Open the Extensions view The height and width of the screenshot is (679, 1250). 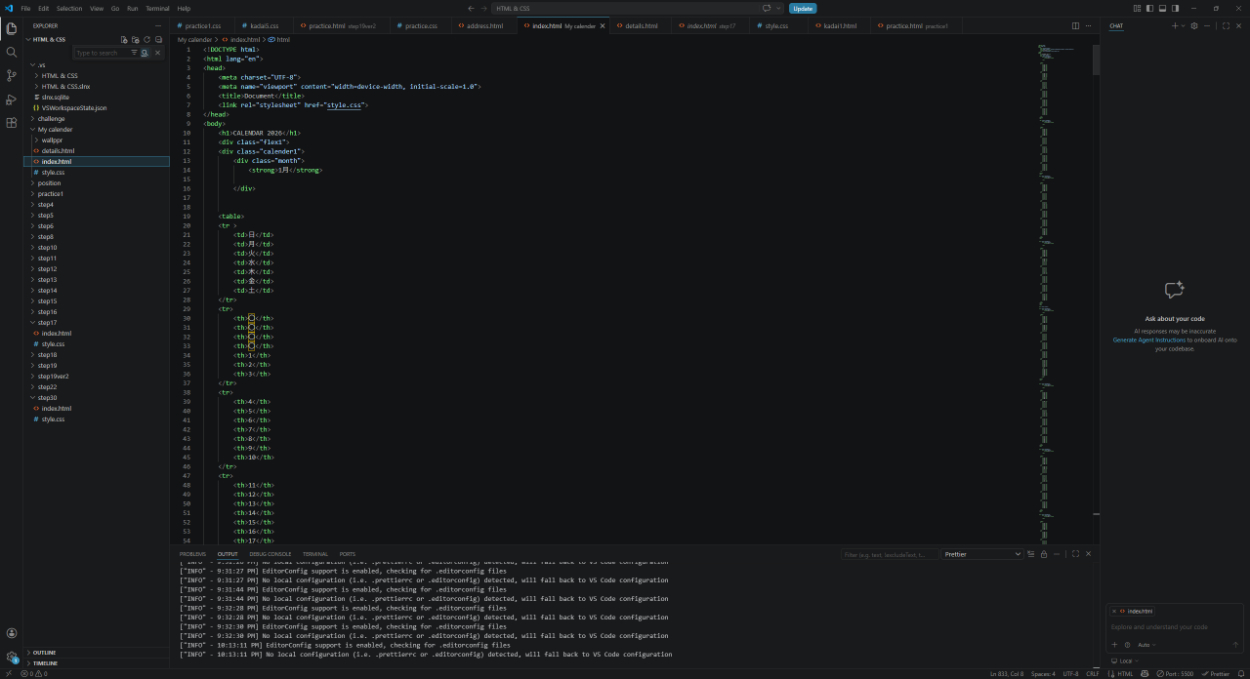12,123
